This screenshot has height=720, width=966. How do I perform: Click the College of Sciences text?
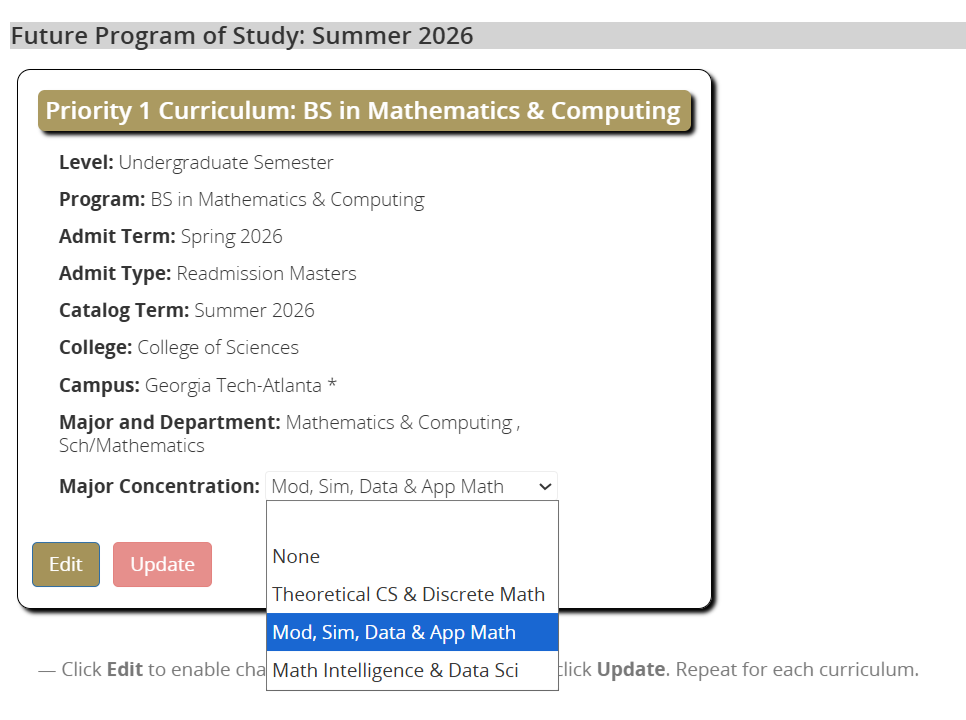pyautogui.click(x=218, y=347)
